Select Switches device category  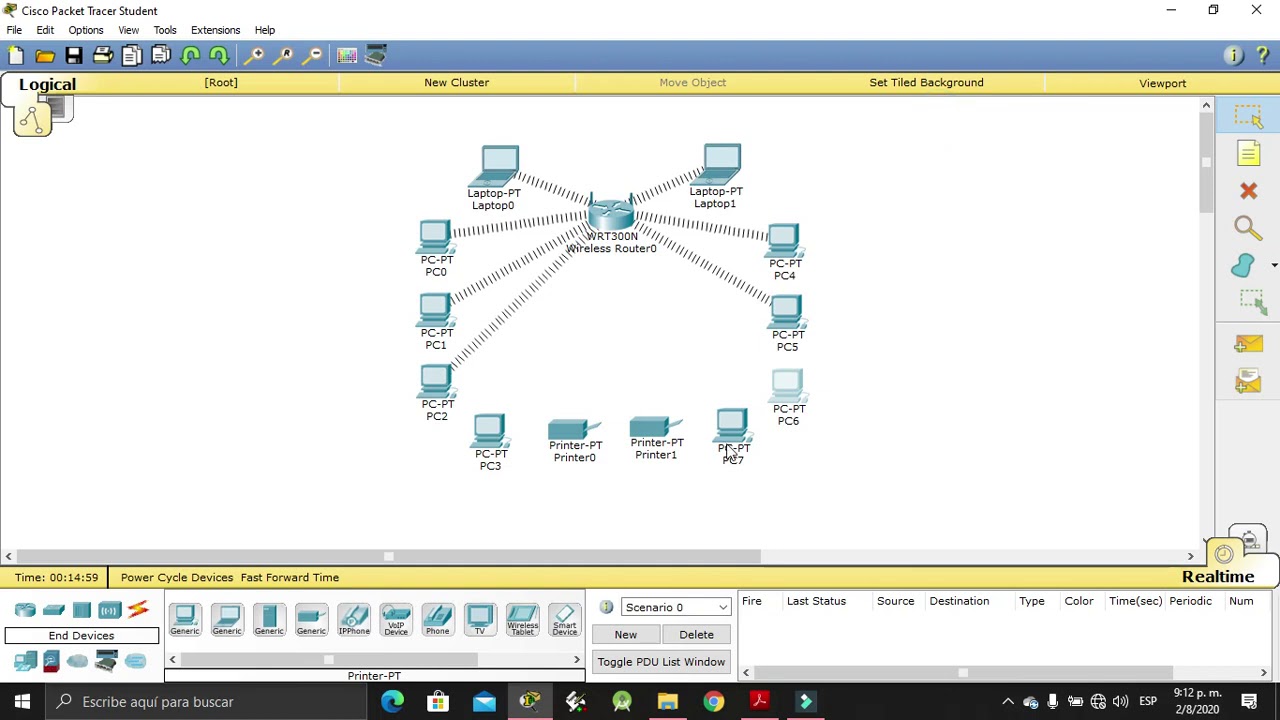(x=54, y=610)
